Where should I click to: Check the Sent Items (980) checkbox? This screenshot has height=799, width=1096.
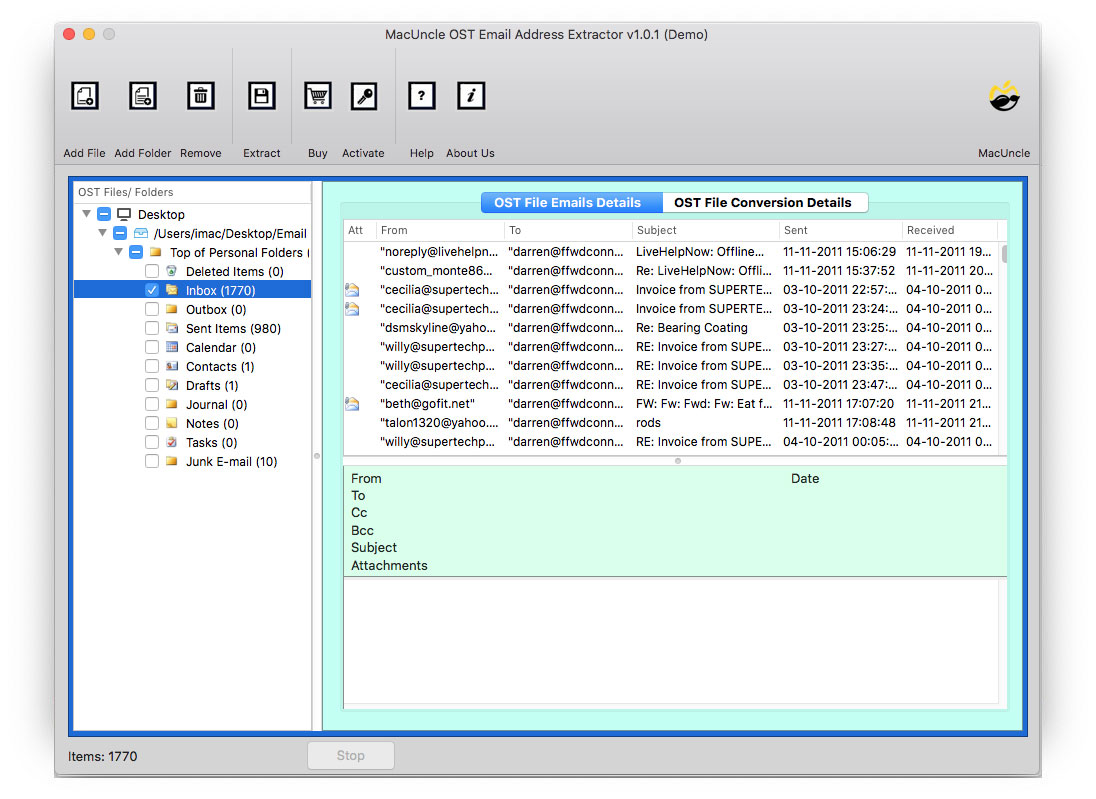coord(152,328)
